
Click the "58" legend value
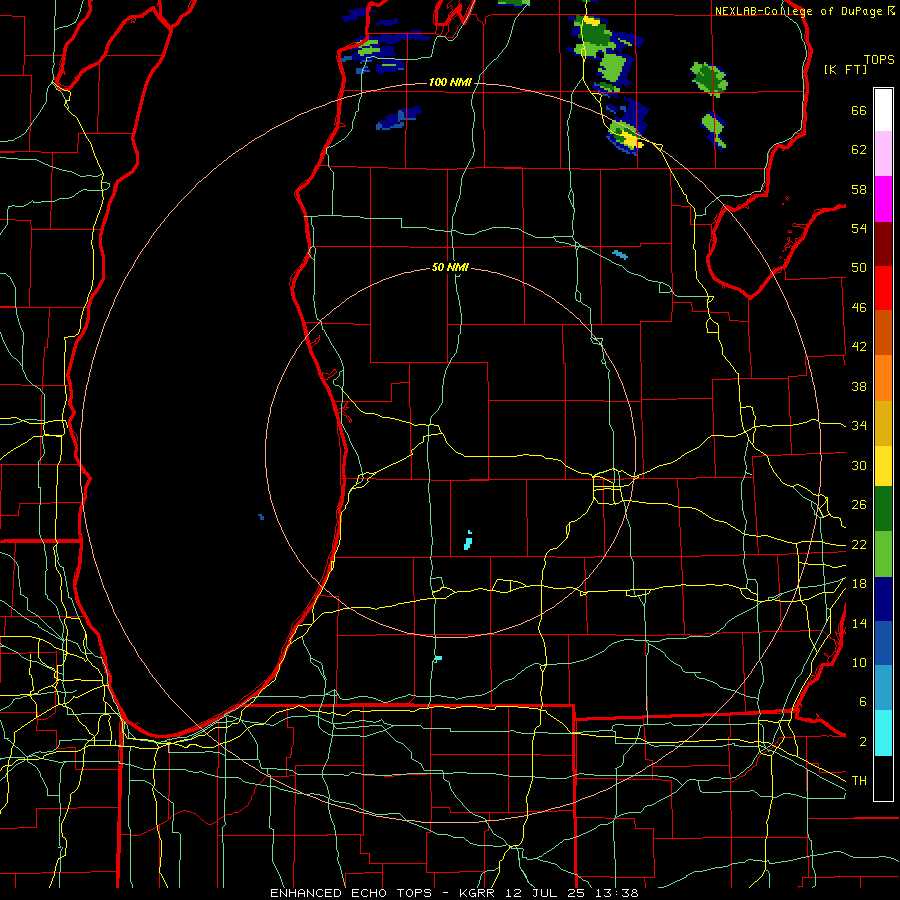pos(859,189)
